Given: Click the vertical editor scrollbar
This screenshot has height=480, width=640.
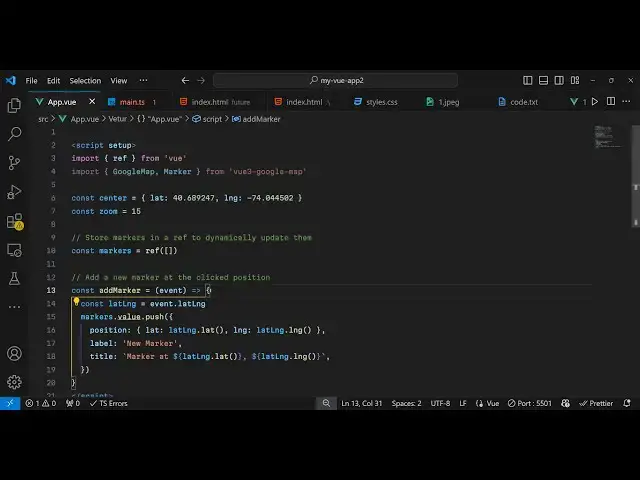Looking at the screenshot, I should (x=636, y=176).
